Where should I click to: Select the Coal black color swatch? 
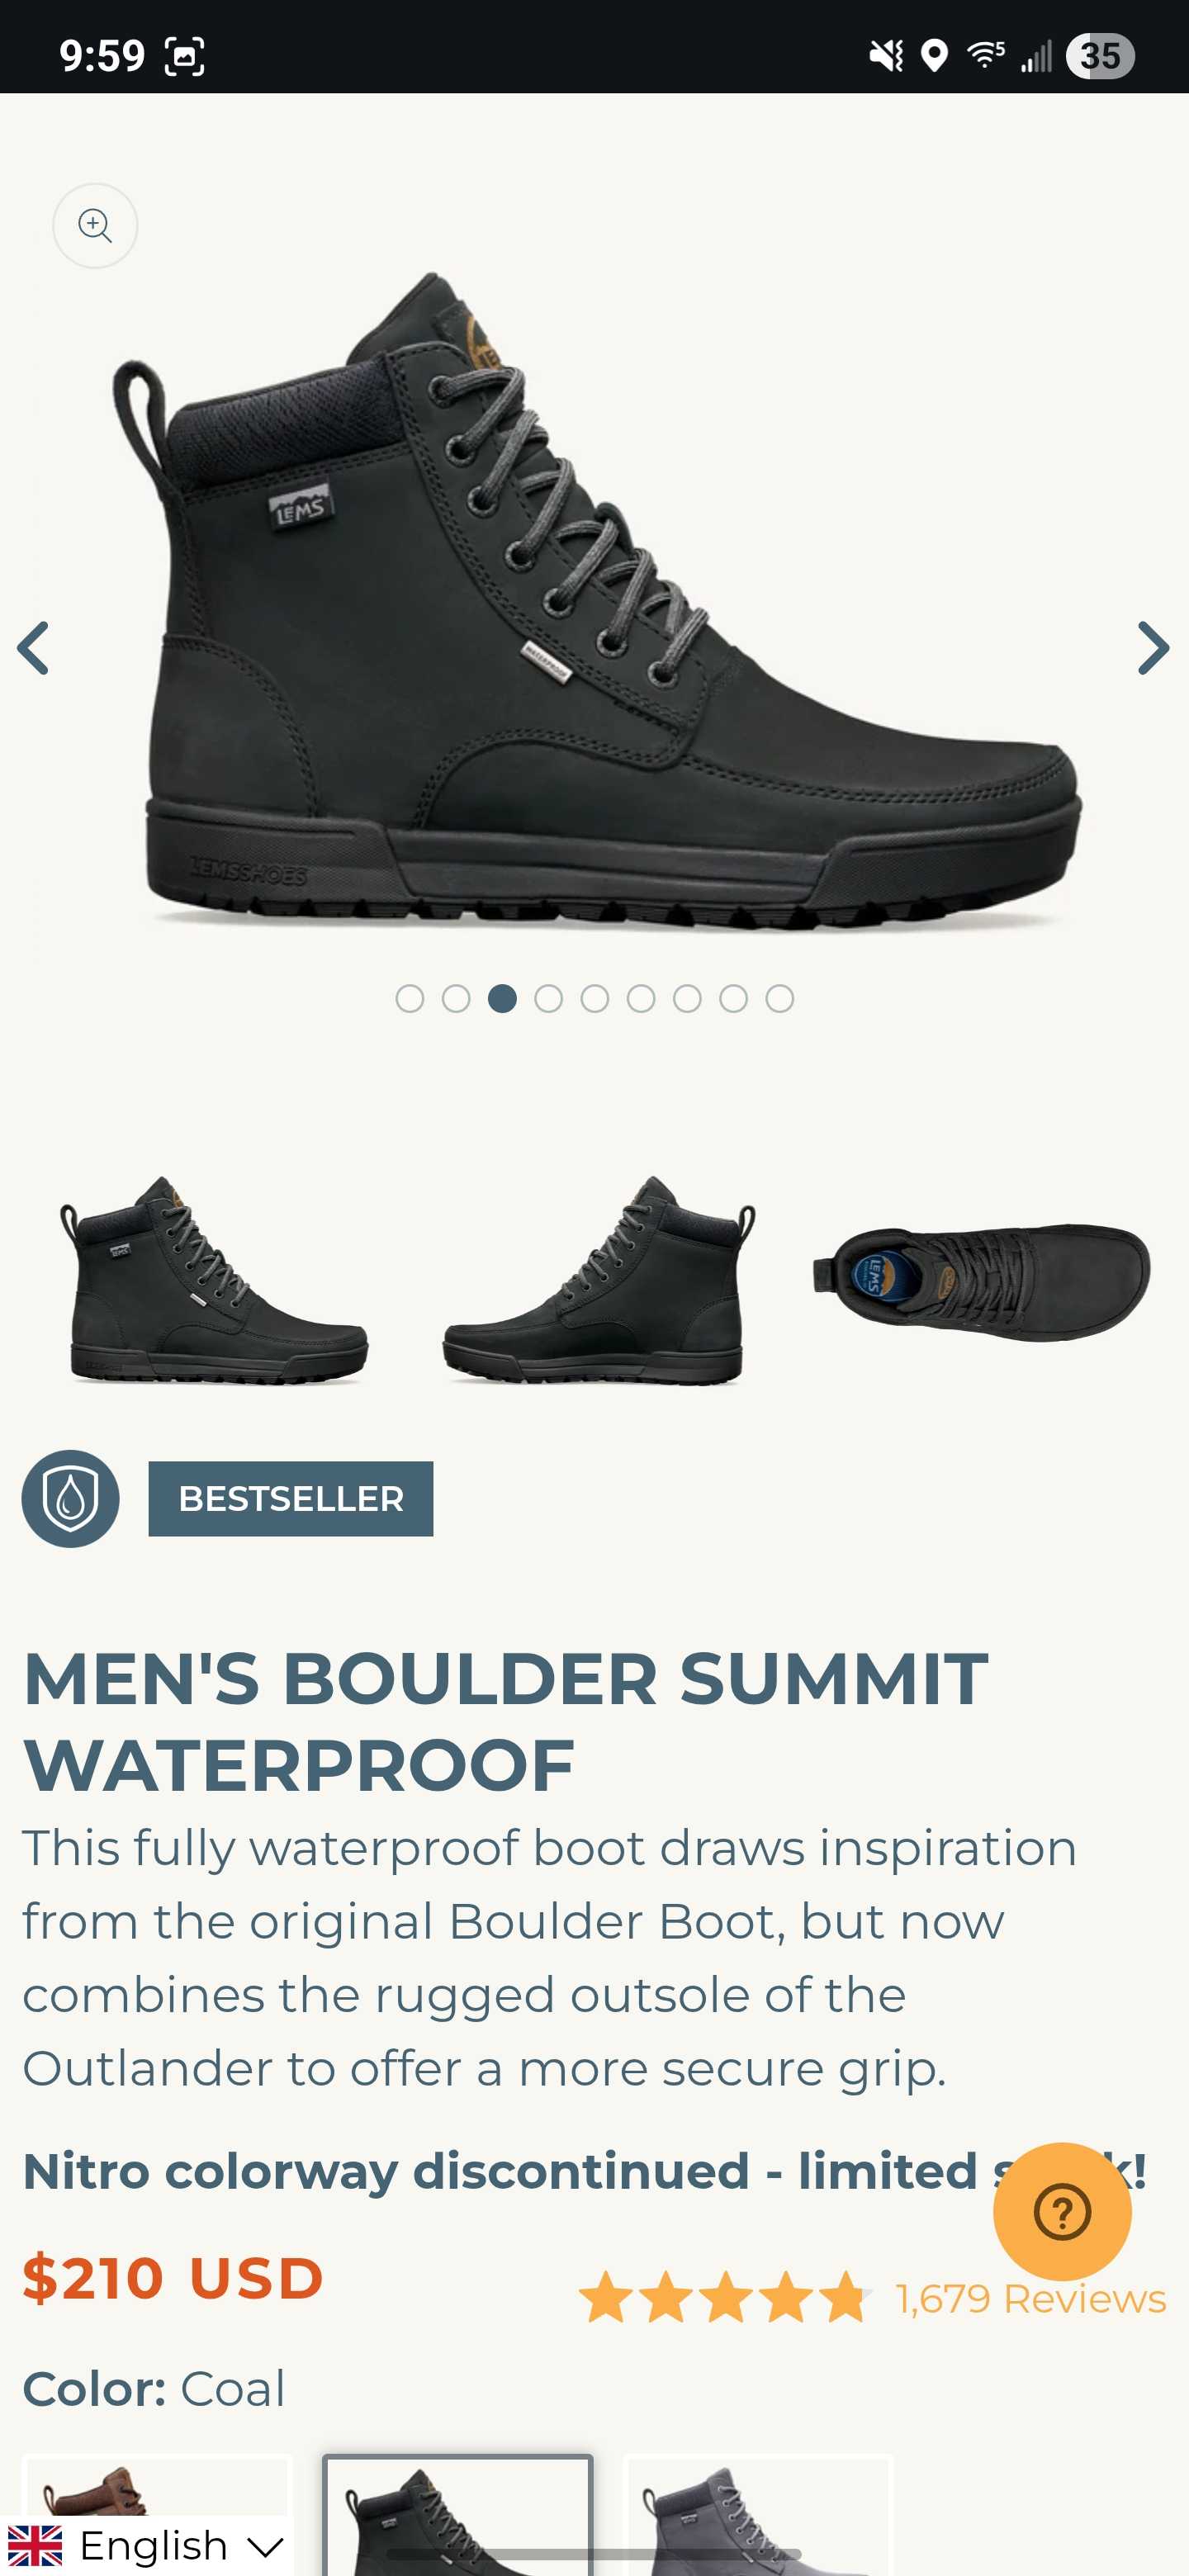pyautogui.click(x=457, y=2514)
